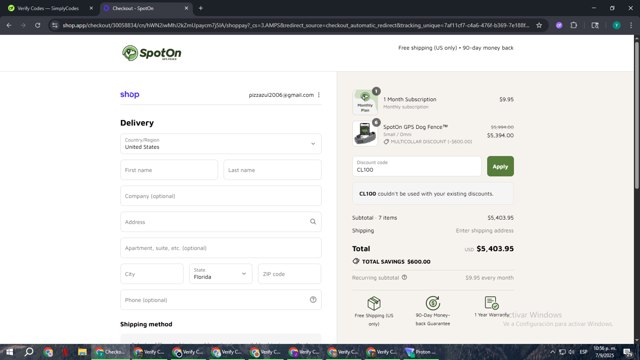Open the Windows Start menu
This screenshot has width=640, height=360.
9,352
